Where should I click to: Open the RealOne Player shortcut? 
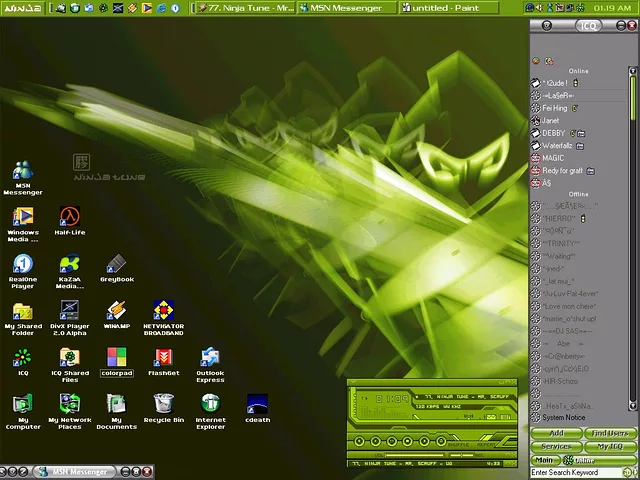tap(23, 271)
